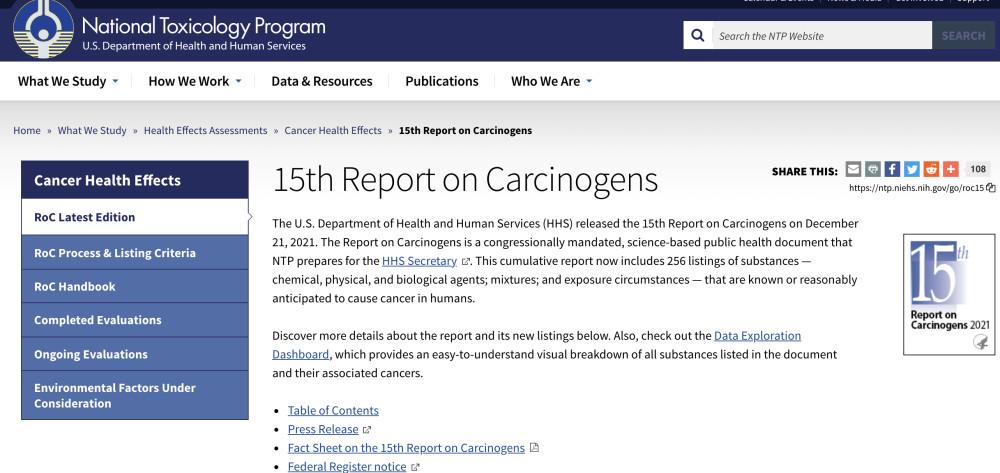
Task: Open Environmental Factors Under Consideration
Action: point(135,395)
